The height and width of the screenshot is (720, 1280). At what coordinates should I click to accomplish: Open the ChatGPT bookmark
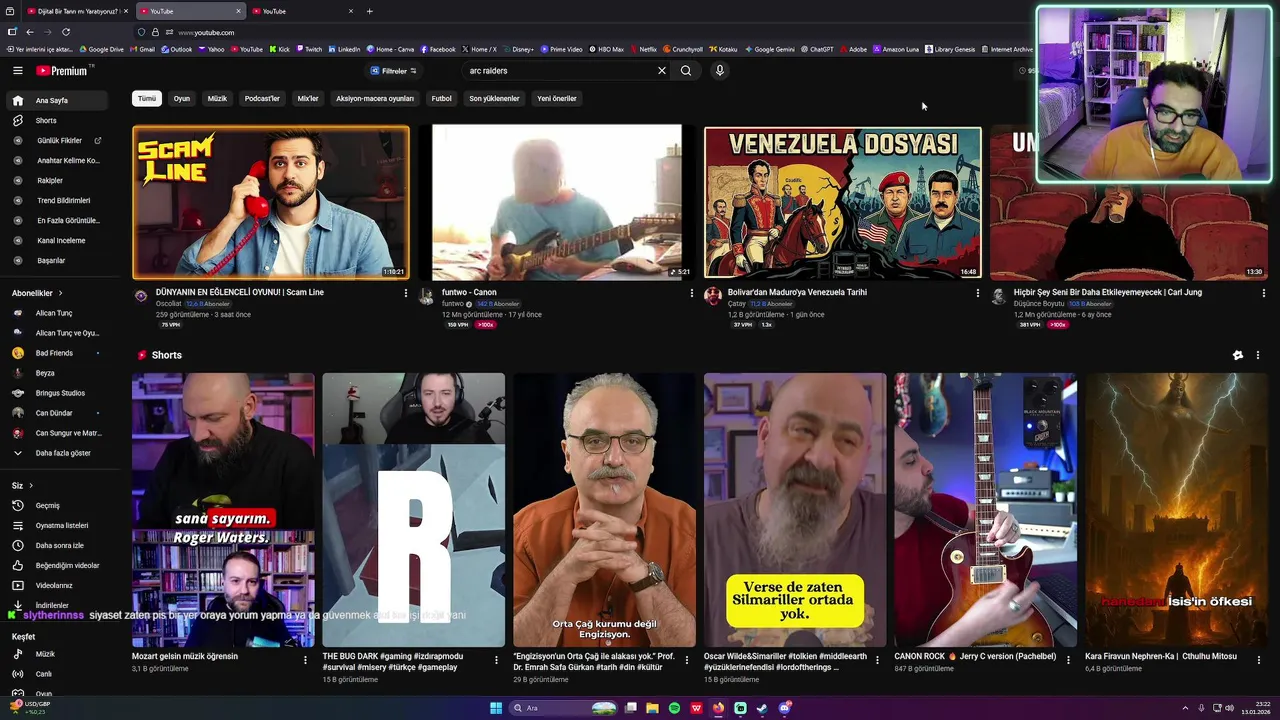click(817, 49)
